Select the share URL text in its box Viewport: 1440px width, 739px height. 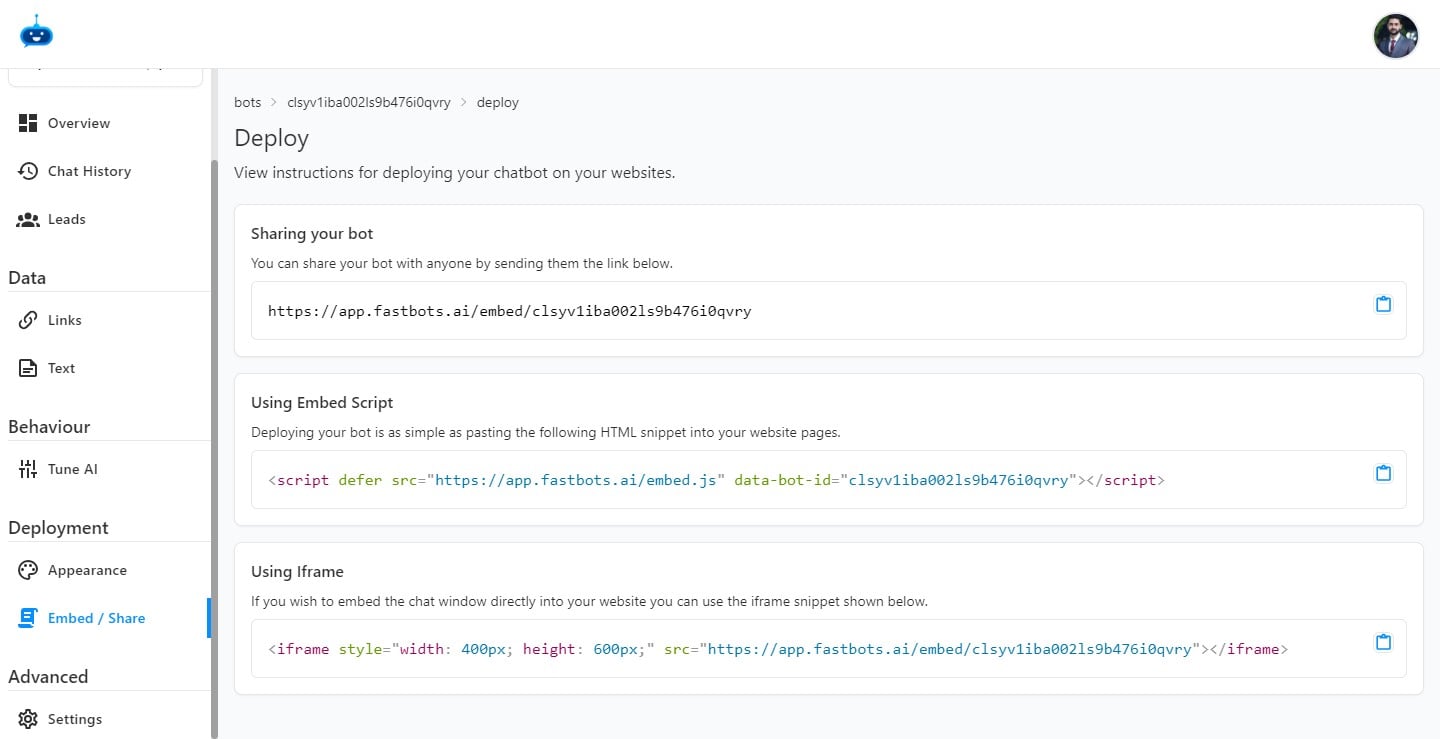coord(509,310)
